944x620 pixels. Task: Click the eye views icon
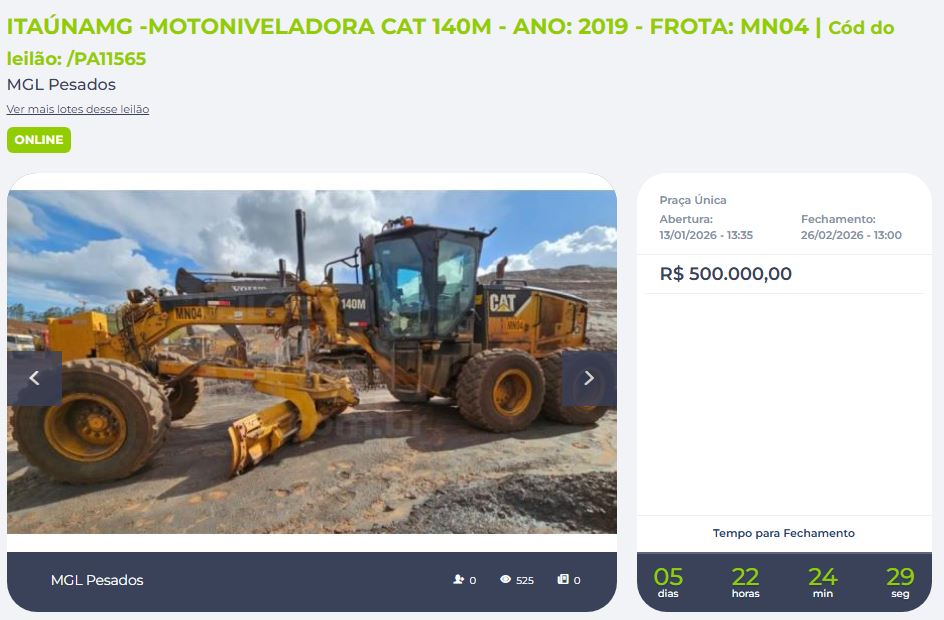click(x=506, y=580)
